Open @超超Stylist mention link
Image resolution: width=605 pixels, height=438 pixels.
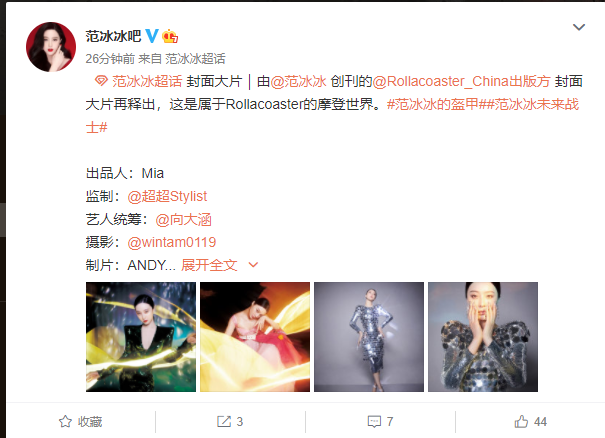[167, 196]
